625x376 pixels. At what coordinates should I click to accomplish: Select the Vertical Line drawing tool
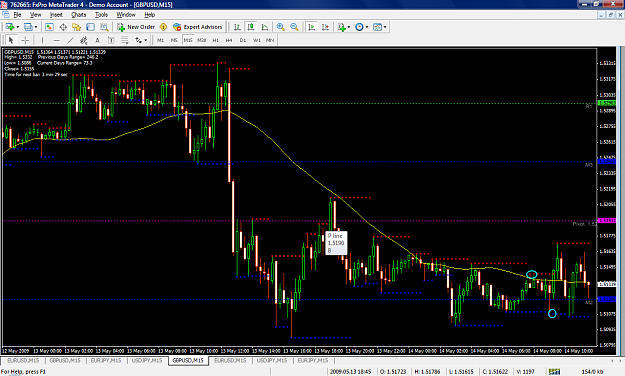(42, 40)
